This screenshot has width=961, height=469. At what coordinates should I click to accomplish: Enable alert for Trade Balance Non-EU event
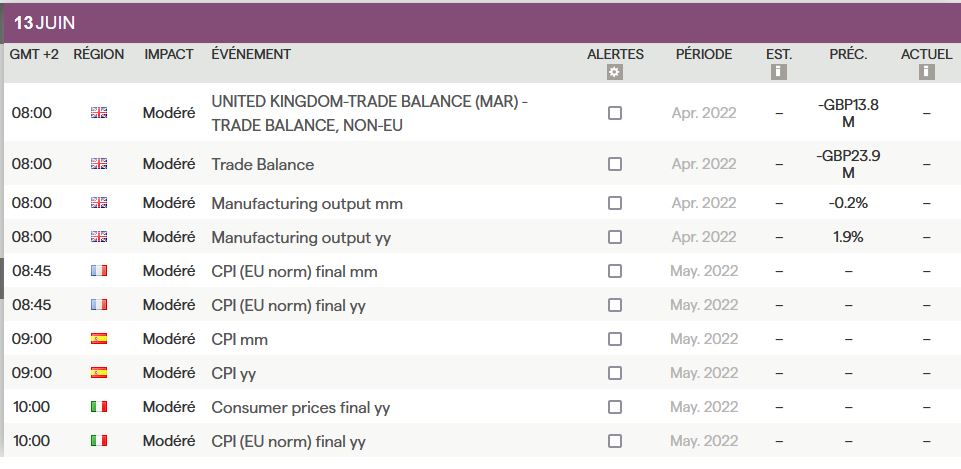615,113
